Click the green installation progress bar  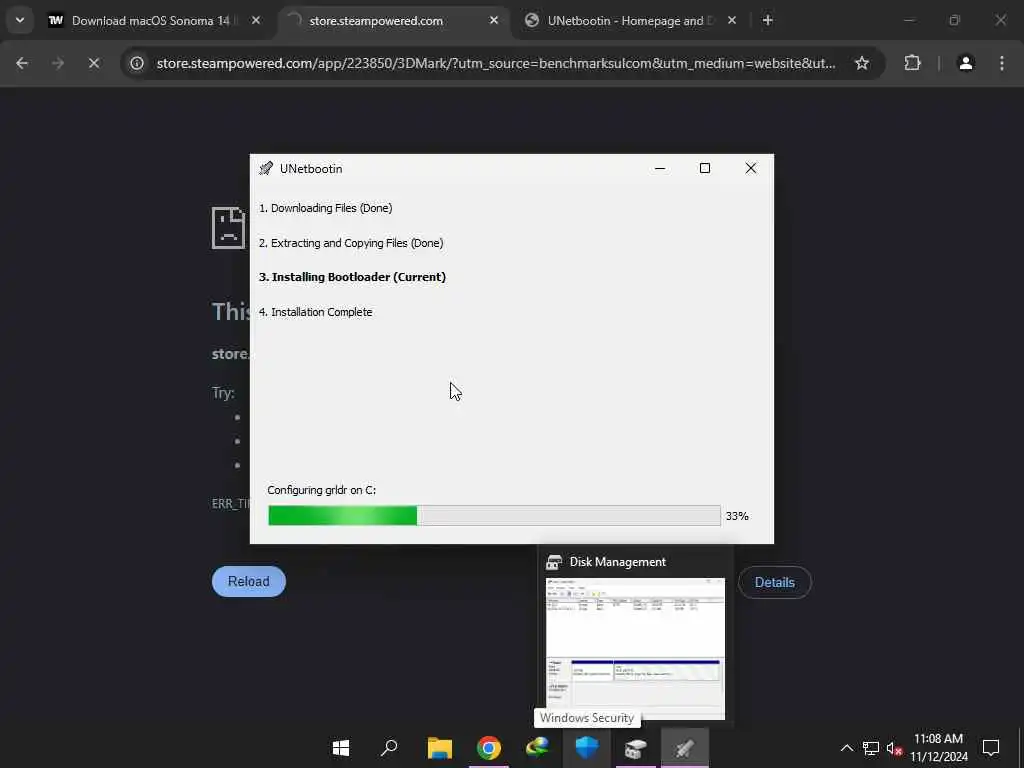pyautogui.click(x=494, y=515)
